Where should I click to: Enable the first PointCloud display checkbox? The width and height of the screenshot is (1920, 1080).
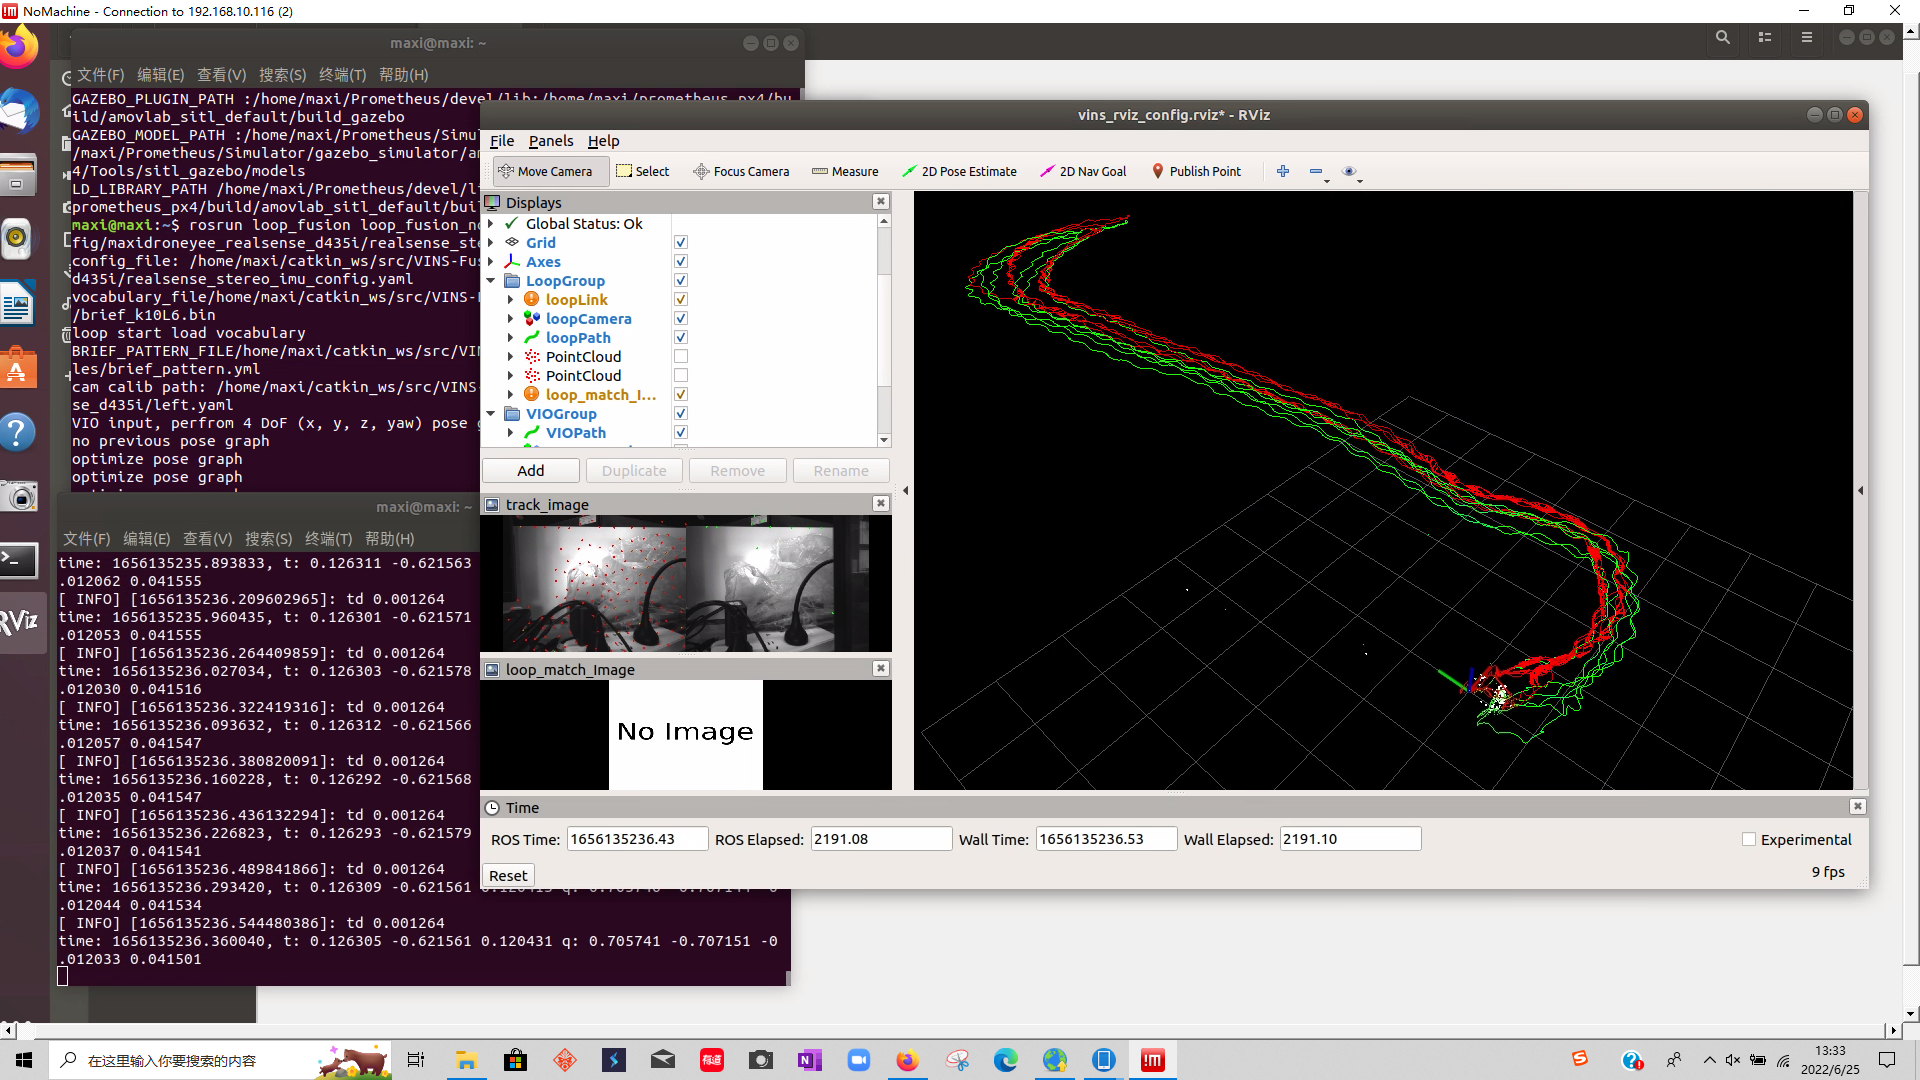[x=681, y=357]
